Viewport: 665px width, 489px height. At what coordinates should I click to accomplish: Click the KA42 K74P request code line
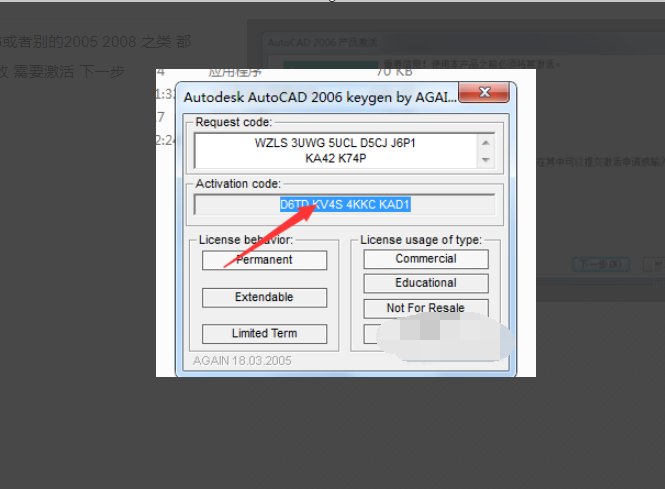pyautogui.click(x=335, y=159)
